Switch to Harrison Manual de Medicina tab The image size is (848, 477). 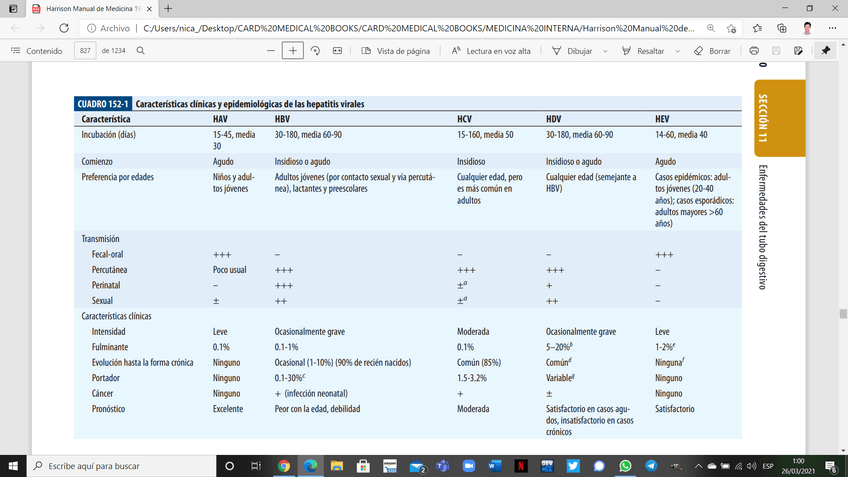pos(85,8)
